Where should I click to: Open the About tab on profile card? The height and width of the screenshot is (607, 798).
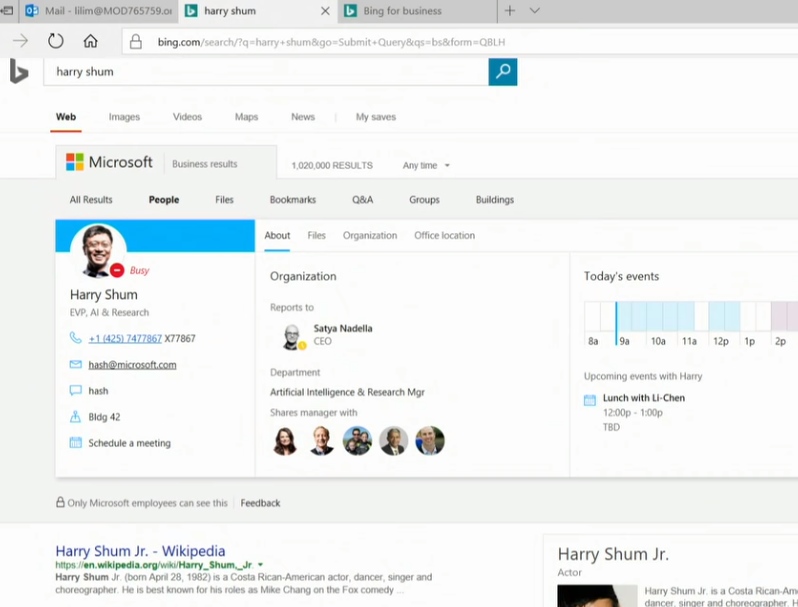click(x=277, y=236)
